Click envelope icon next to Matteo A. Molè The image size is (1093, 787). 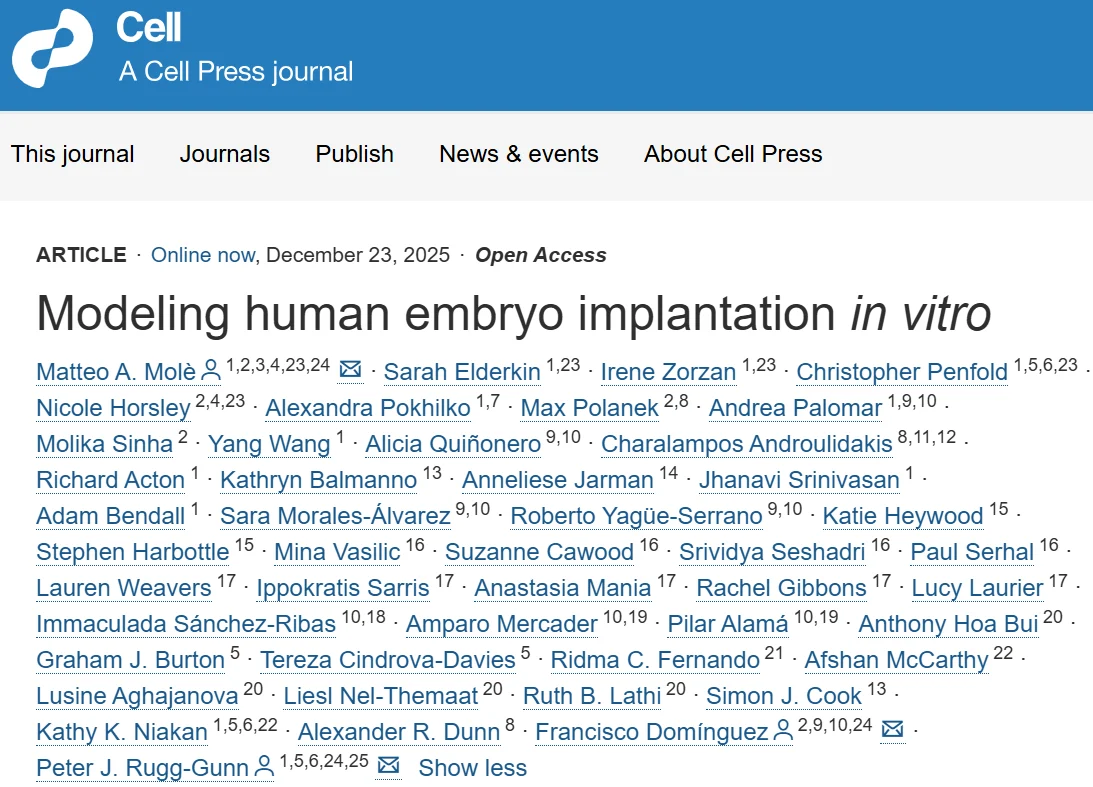[x=350, y=370]
